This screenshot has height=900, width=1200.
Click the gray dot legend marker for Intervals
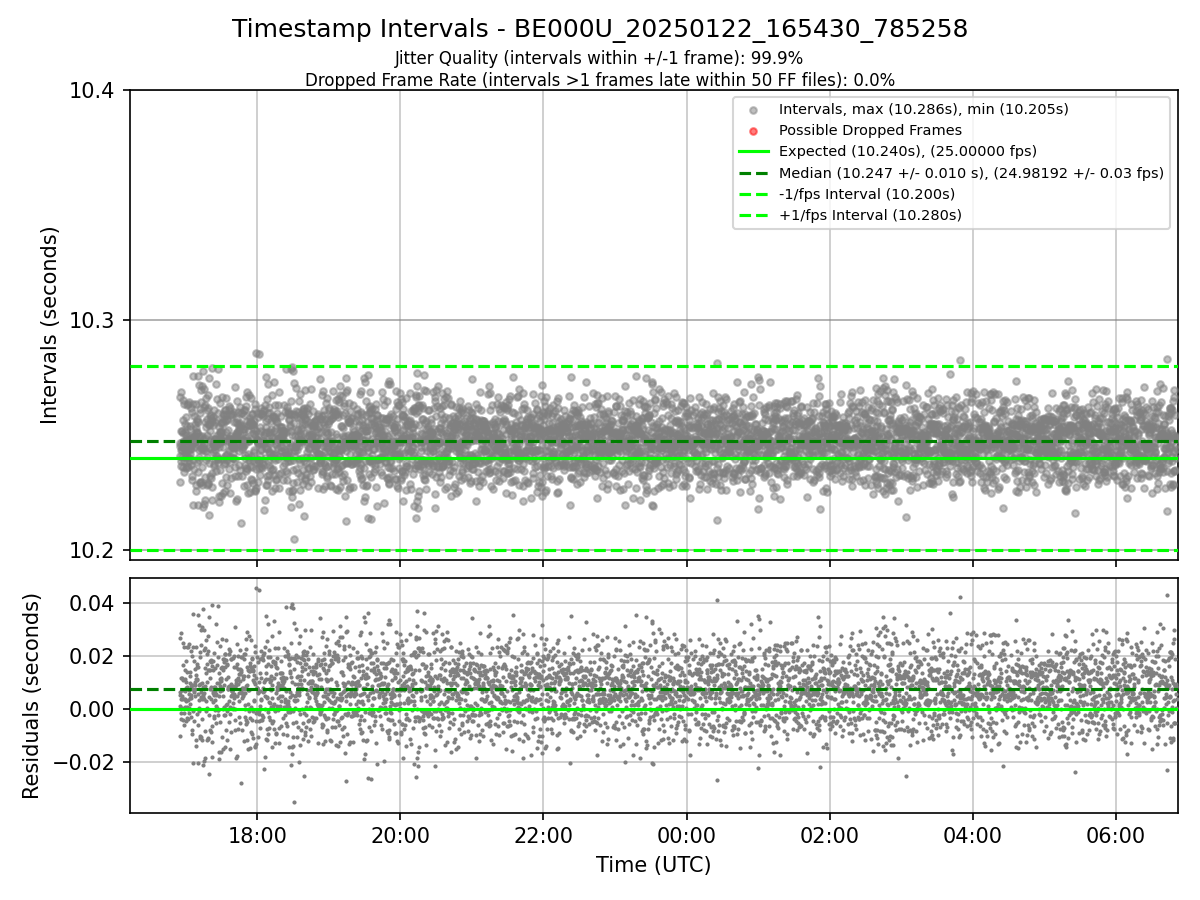coord(754,110)
